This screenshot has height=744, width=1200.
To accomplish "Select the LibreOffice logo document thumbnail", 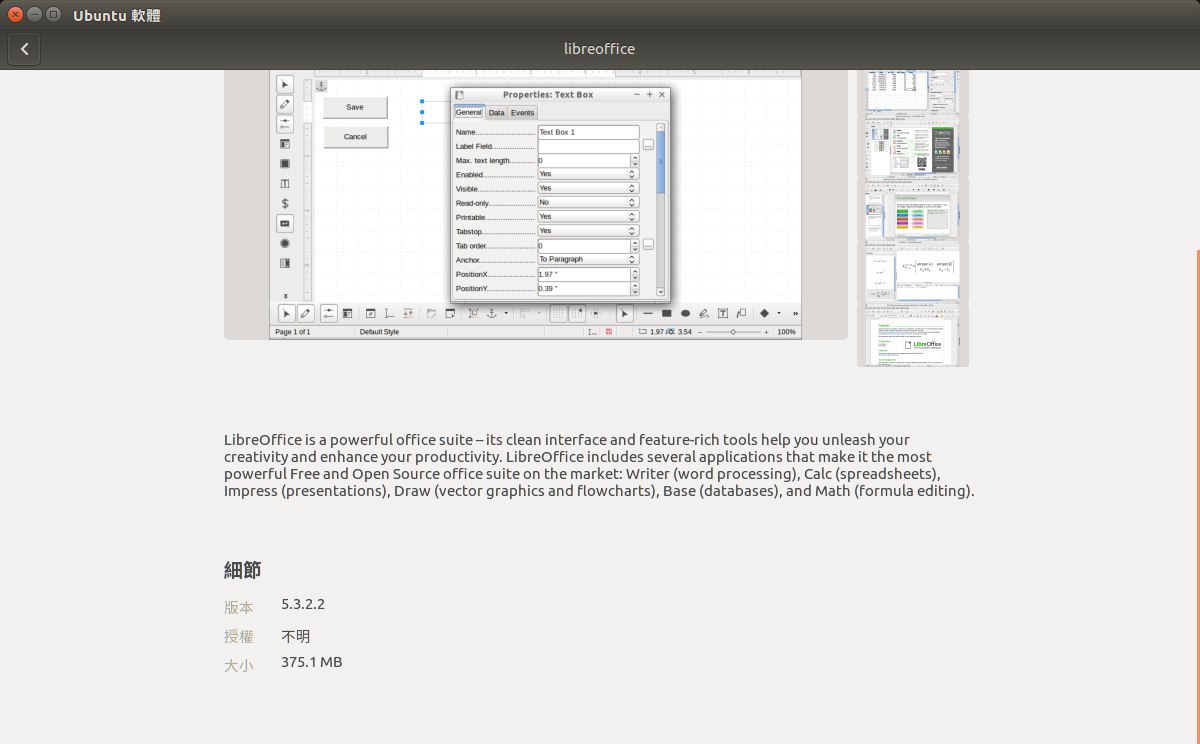I will (912, 335).
